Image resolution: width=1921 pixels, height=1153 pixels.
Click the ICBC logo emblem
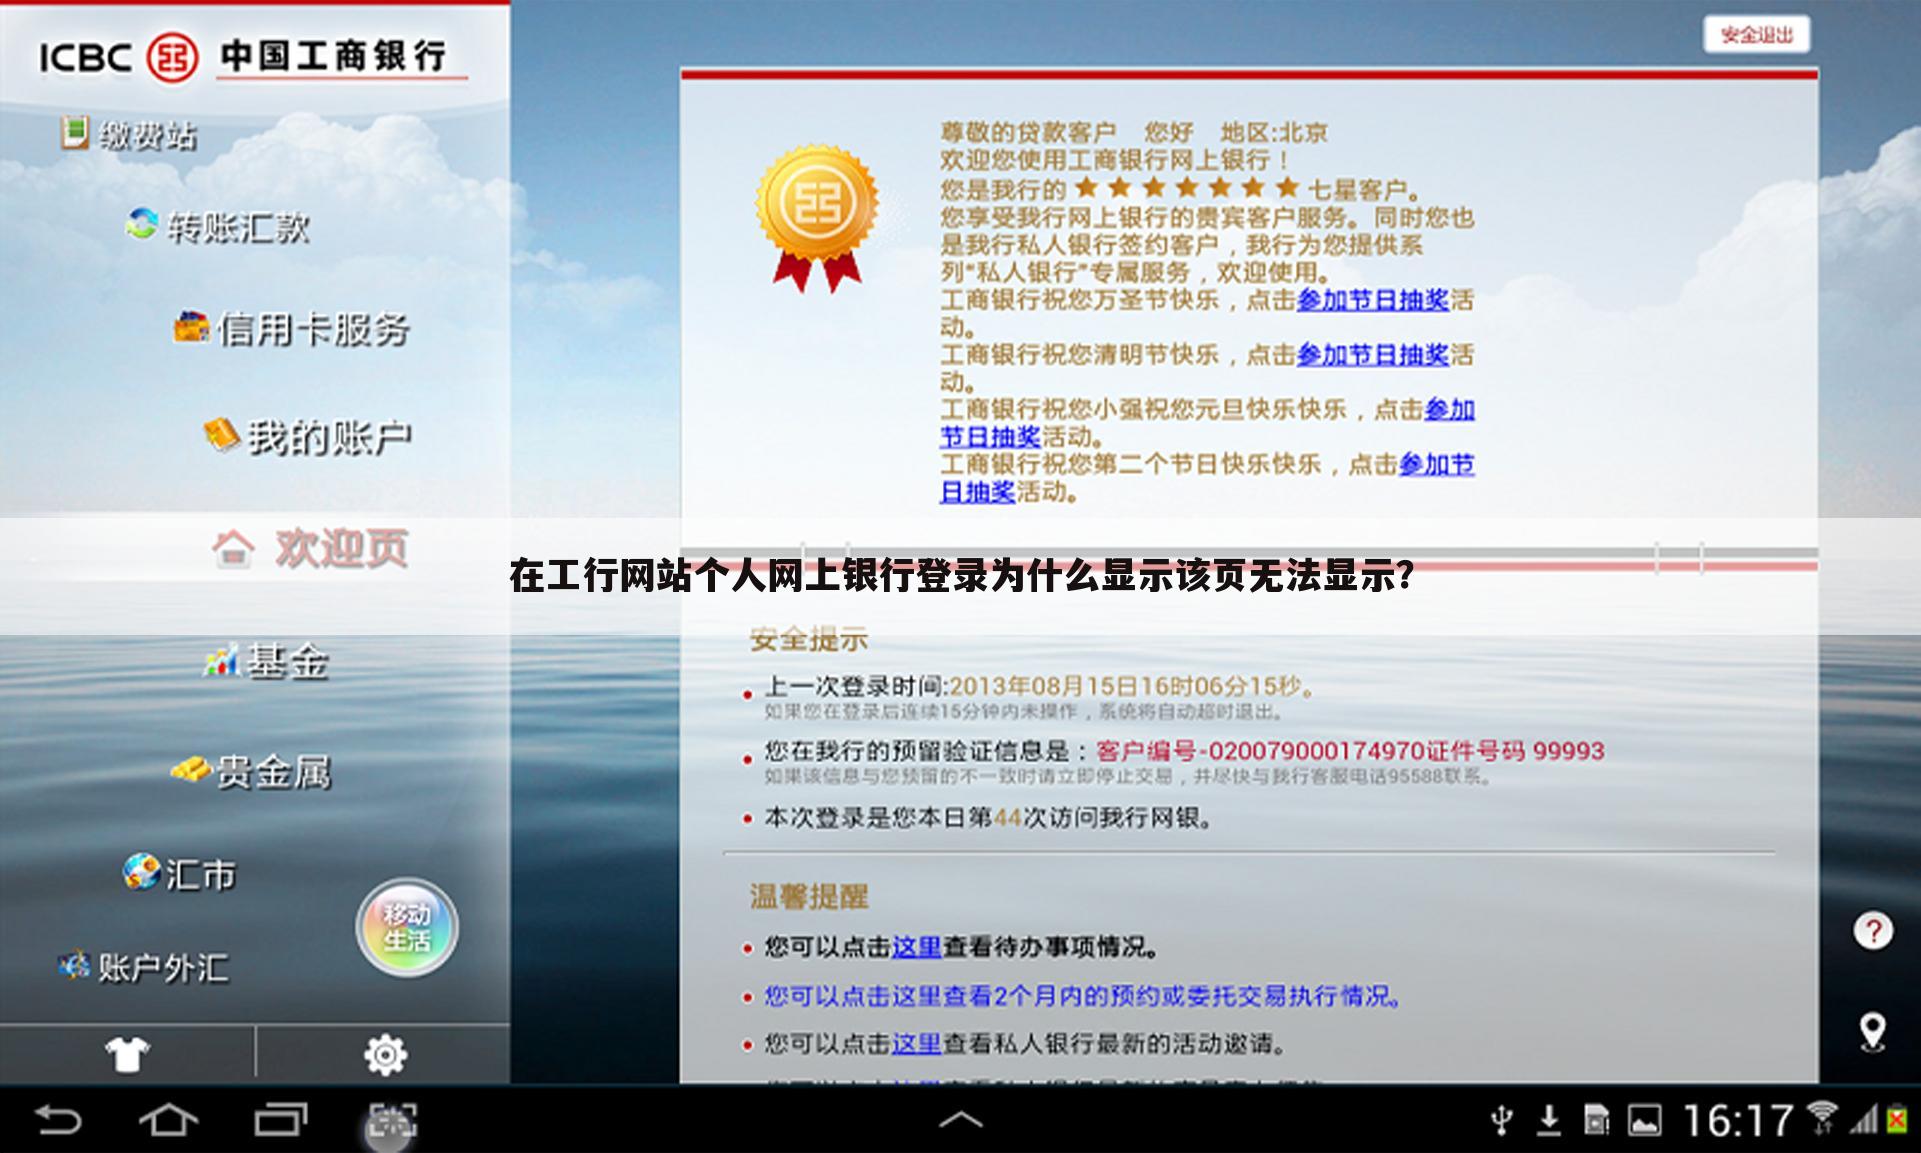pyautogui.click(x=173, y=57)
